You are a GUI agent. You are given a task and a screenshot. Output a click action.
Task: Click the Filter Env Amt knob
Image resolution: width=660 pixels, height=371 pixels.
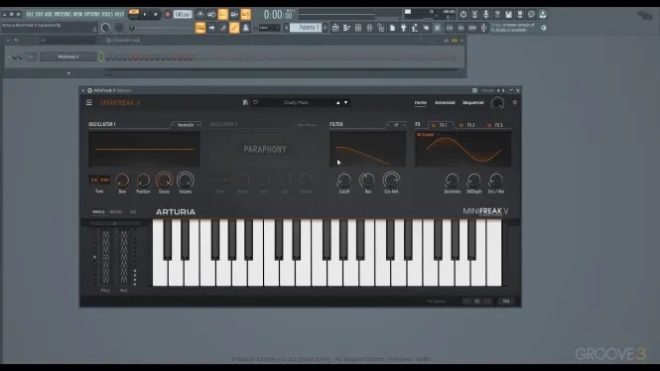[x=391, y=180]
